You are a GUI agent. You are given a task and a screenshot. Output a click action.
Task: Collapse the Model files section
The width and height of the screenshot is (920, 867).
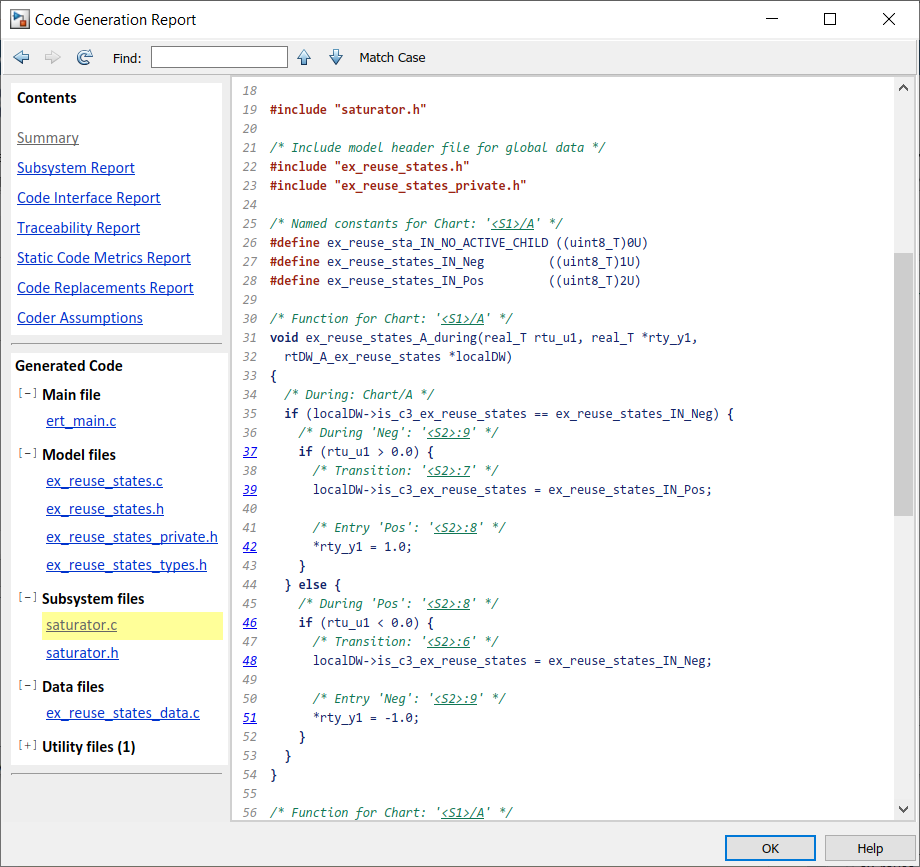(x=27, y=454)
